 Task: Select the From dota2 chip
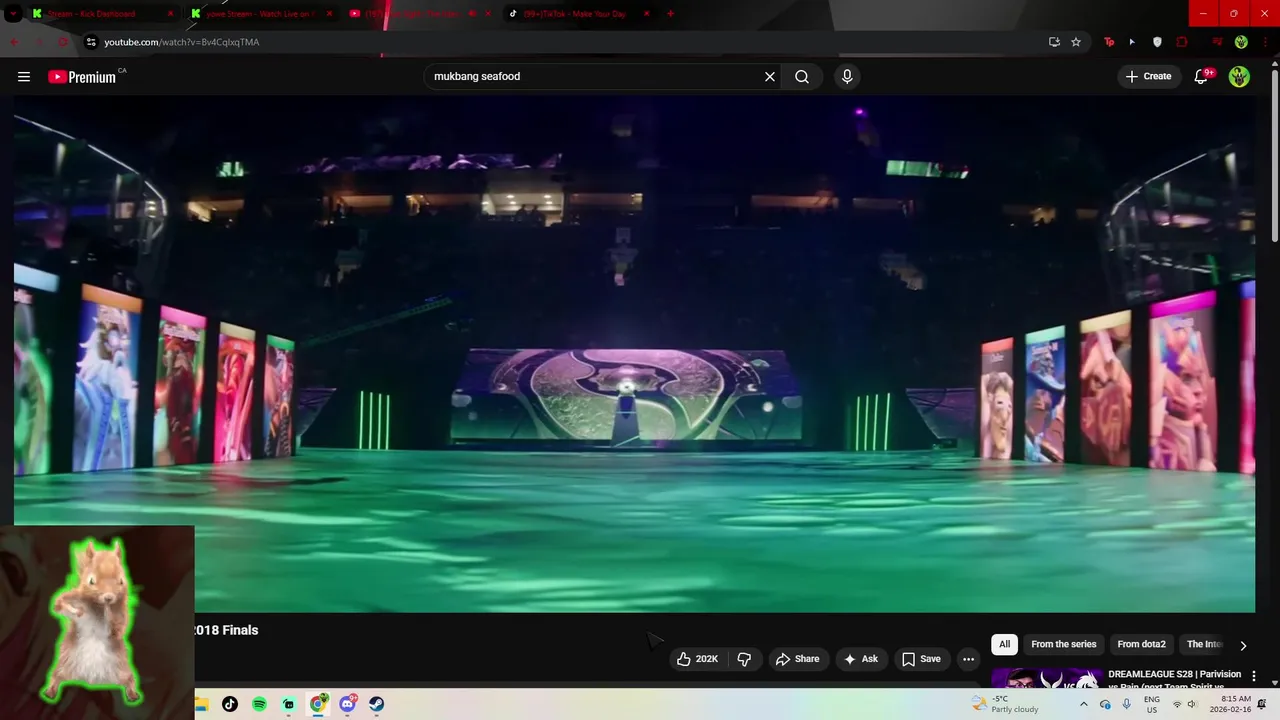pos(1141,644)
